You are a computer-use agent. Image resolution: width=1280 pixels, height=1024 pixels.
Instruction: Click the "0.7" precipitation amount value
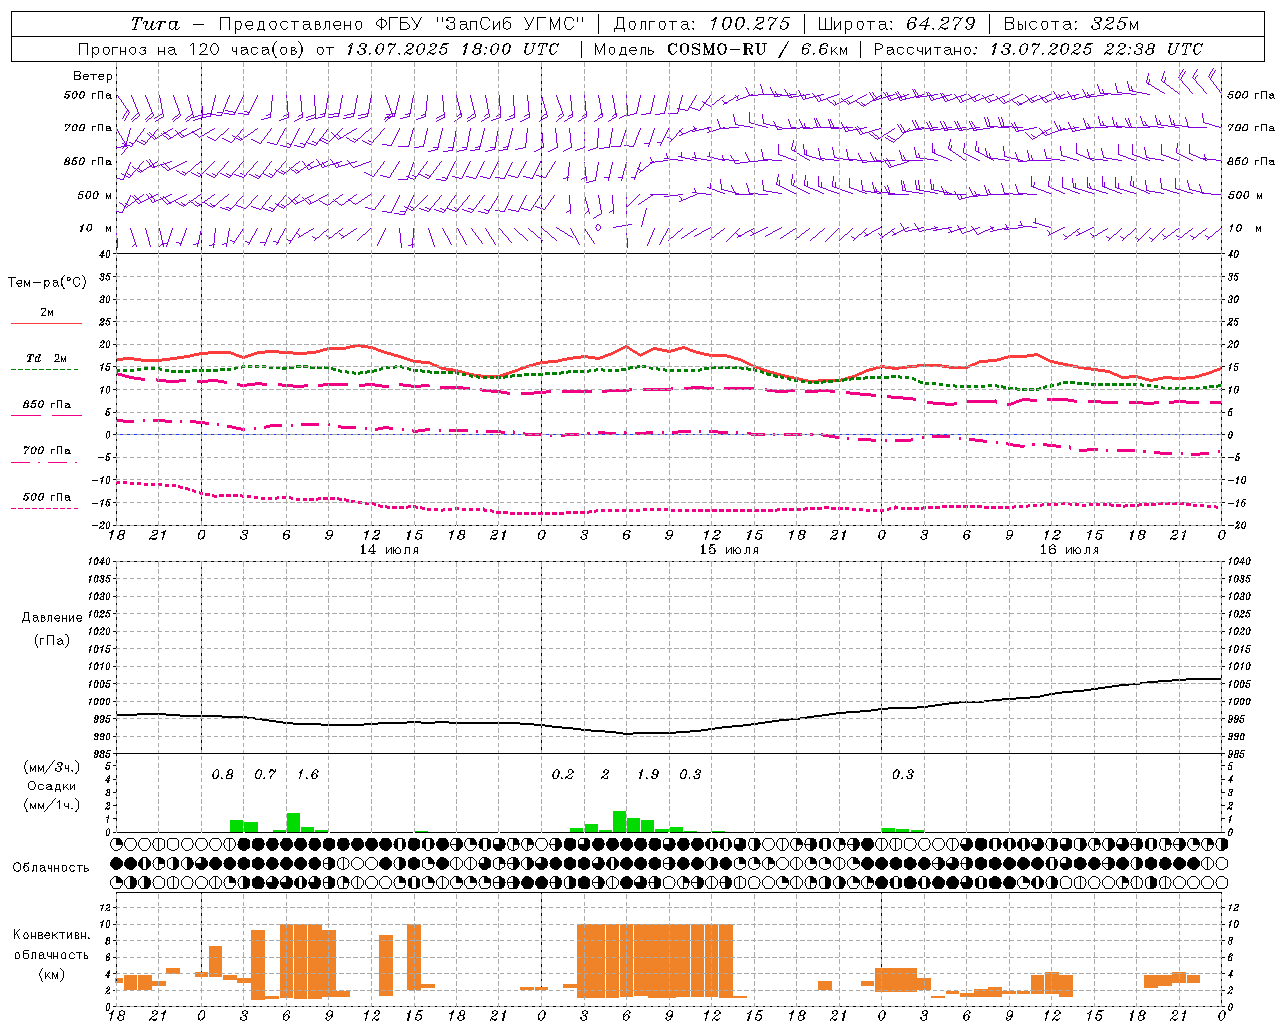265,774
